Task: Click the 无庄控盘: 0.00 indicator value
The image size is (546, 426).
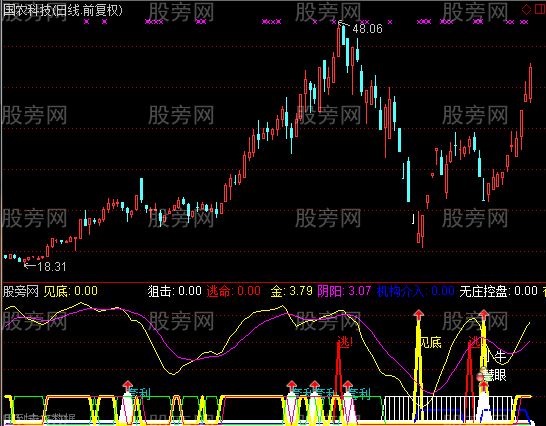Action: point(498,291)
